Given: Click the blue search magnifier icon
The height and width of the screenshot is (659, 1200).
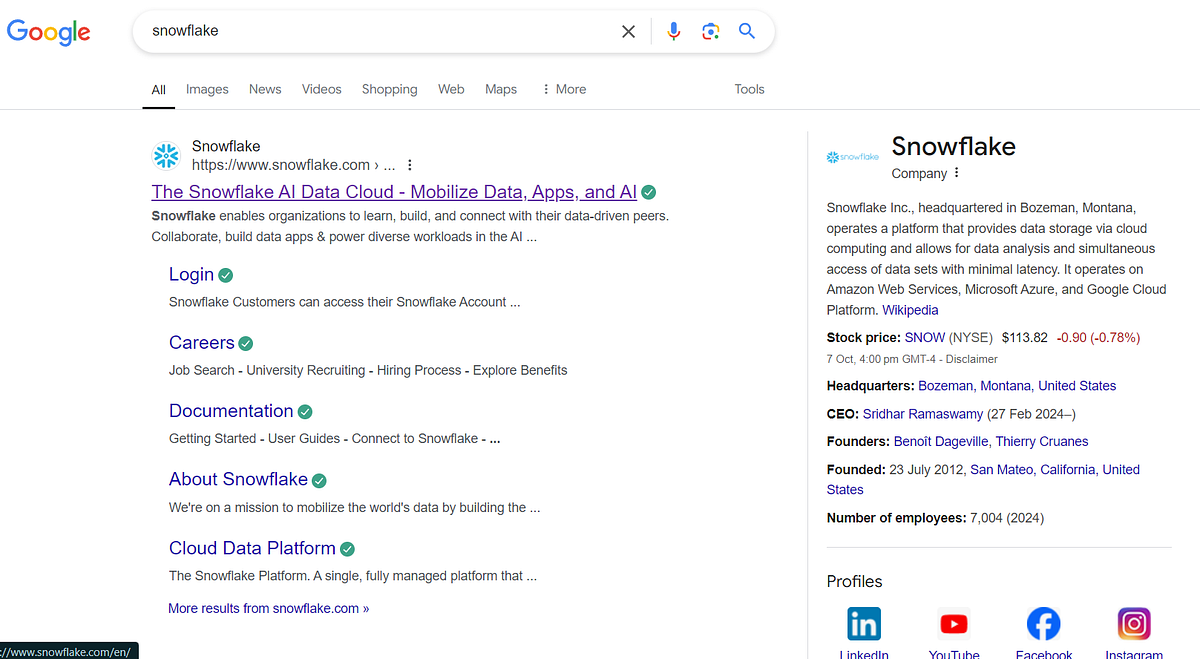Looking at the screenshot, I should [x=747, y=31].
